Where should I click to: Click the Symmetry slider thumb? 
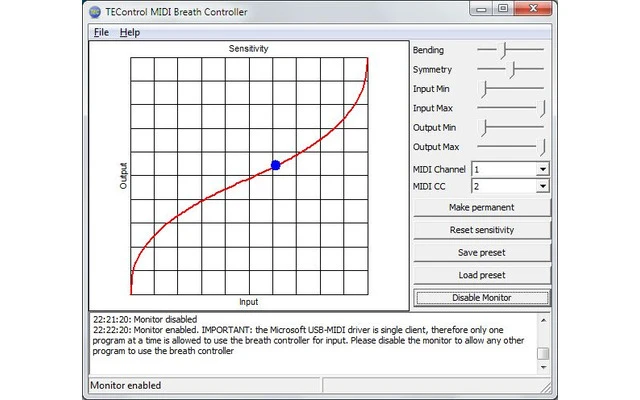pyautogui.click(x=513, y=70)
